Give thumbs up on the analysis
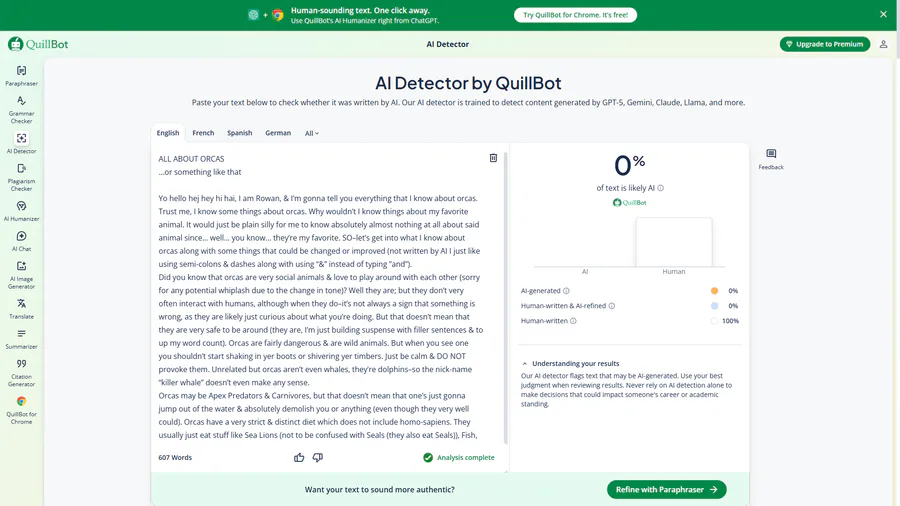The height and width of the screenshot is (506, 900). [x=299, y=457]
